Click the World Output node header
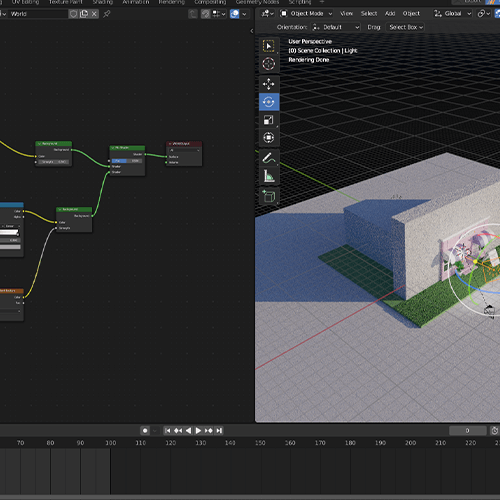 coord(184,144)
